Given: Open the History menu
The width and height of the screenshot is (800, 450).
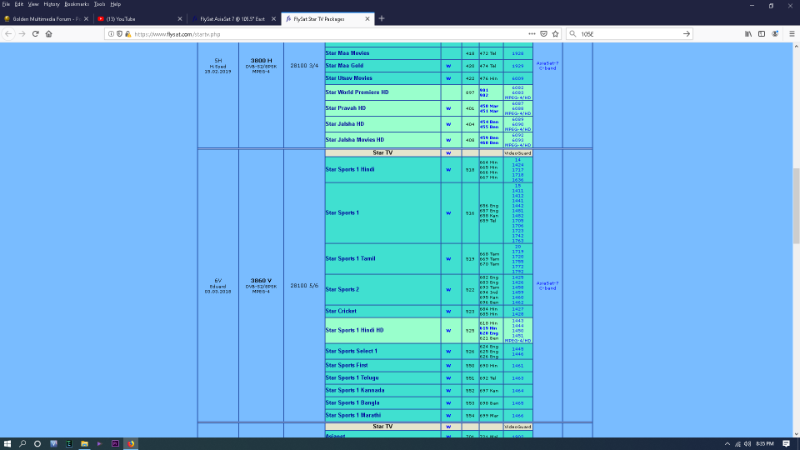Looking at the screenshot, I should [x=52, y=4].
